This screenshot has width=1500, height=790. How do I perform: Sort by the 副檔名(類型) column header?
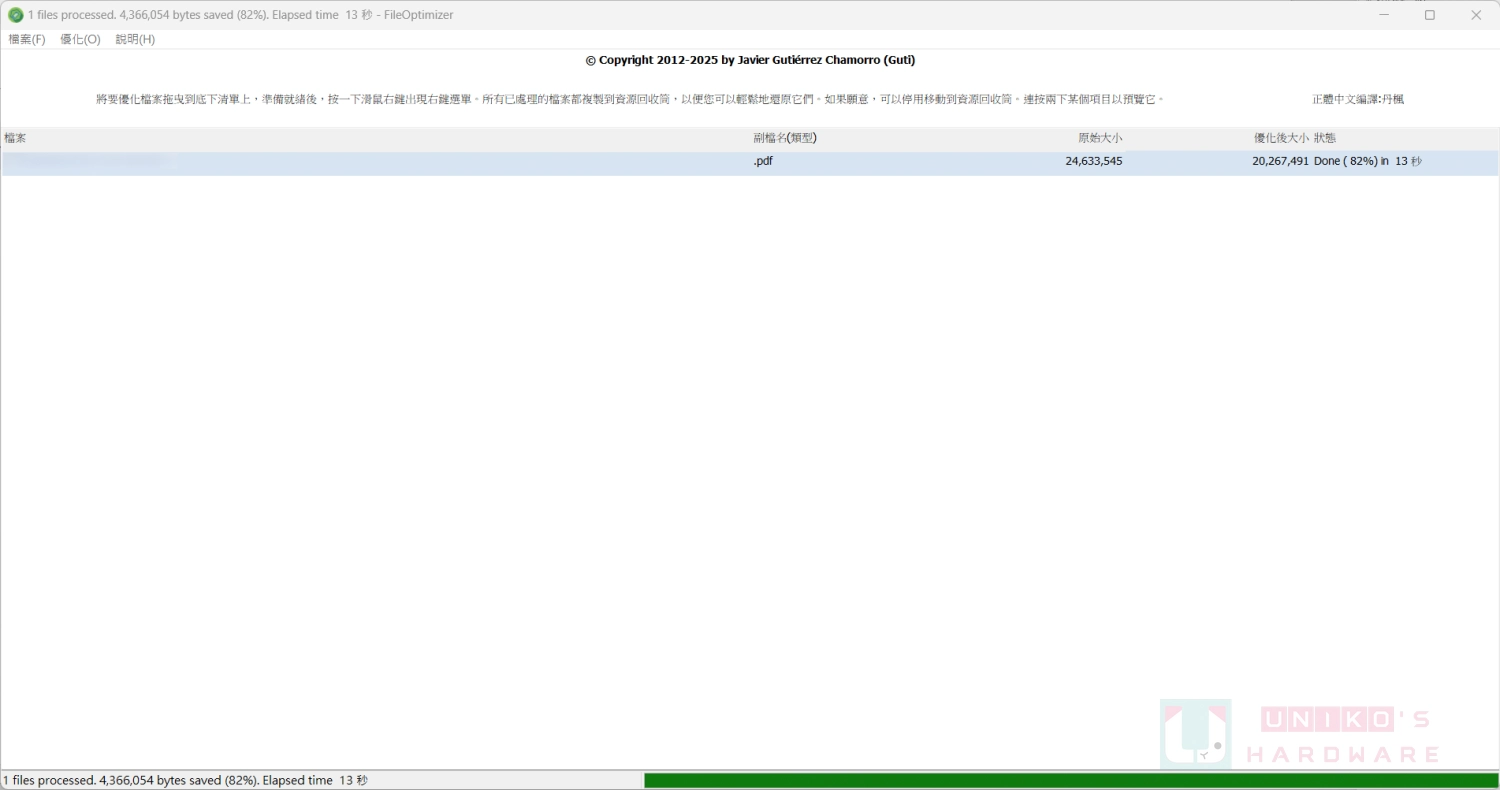tap(785, 138)
